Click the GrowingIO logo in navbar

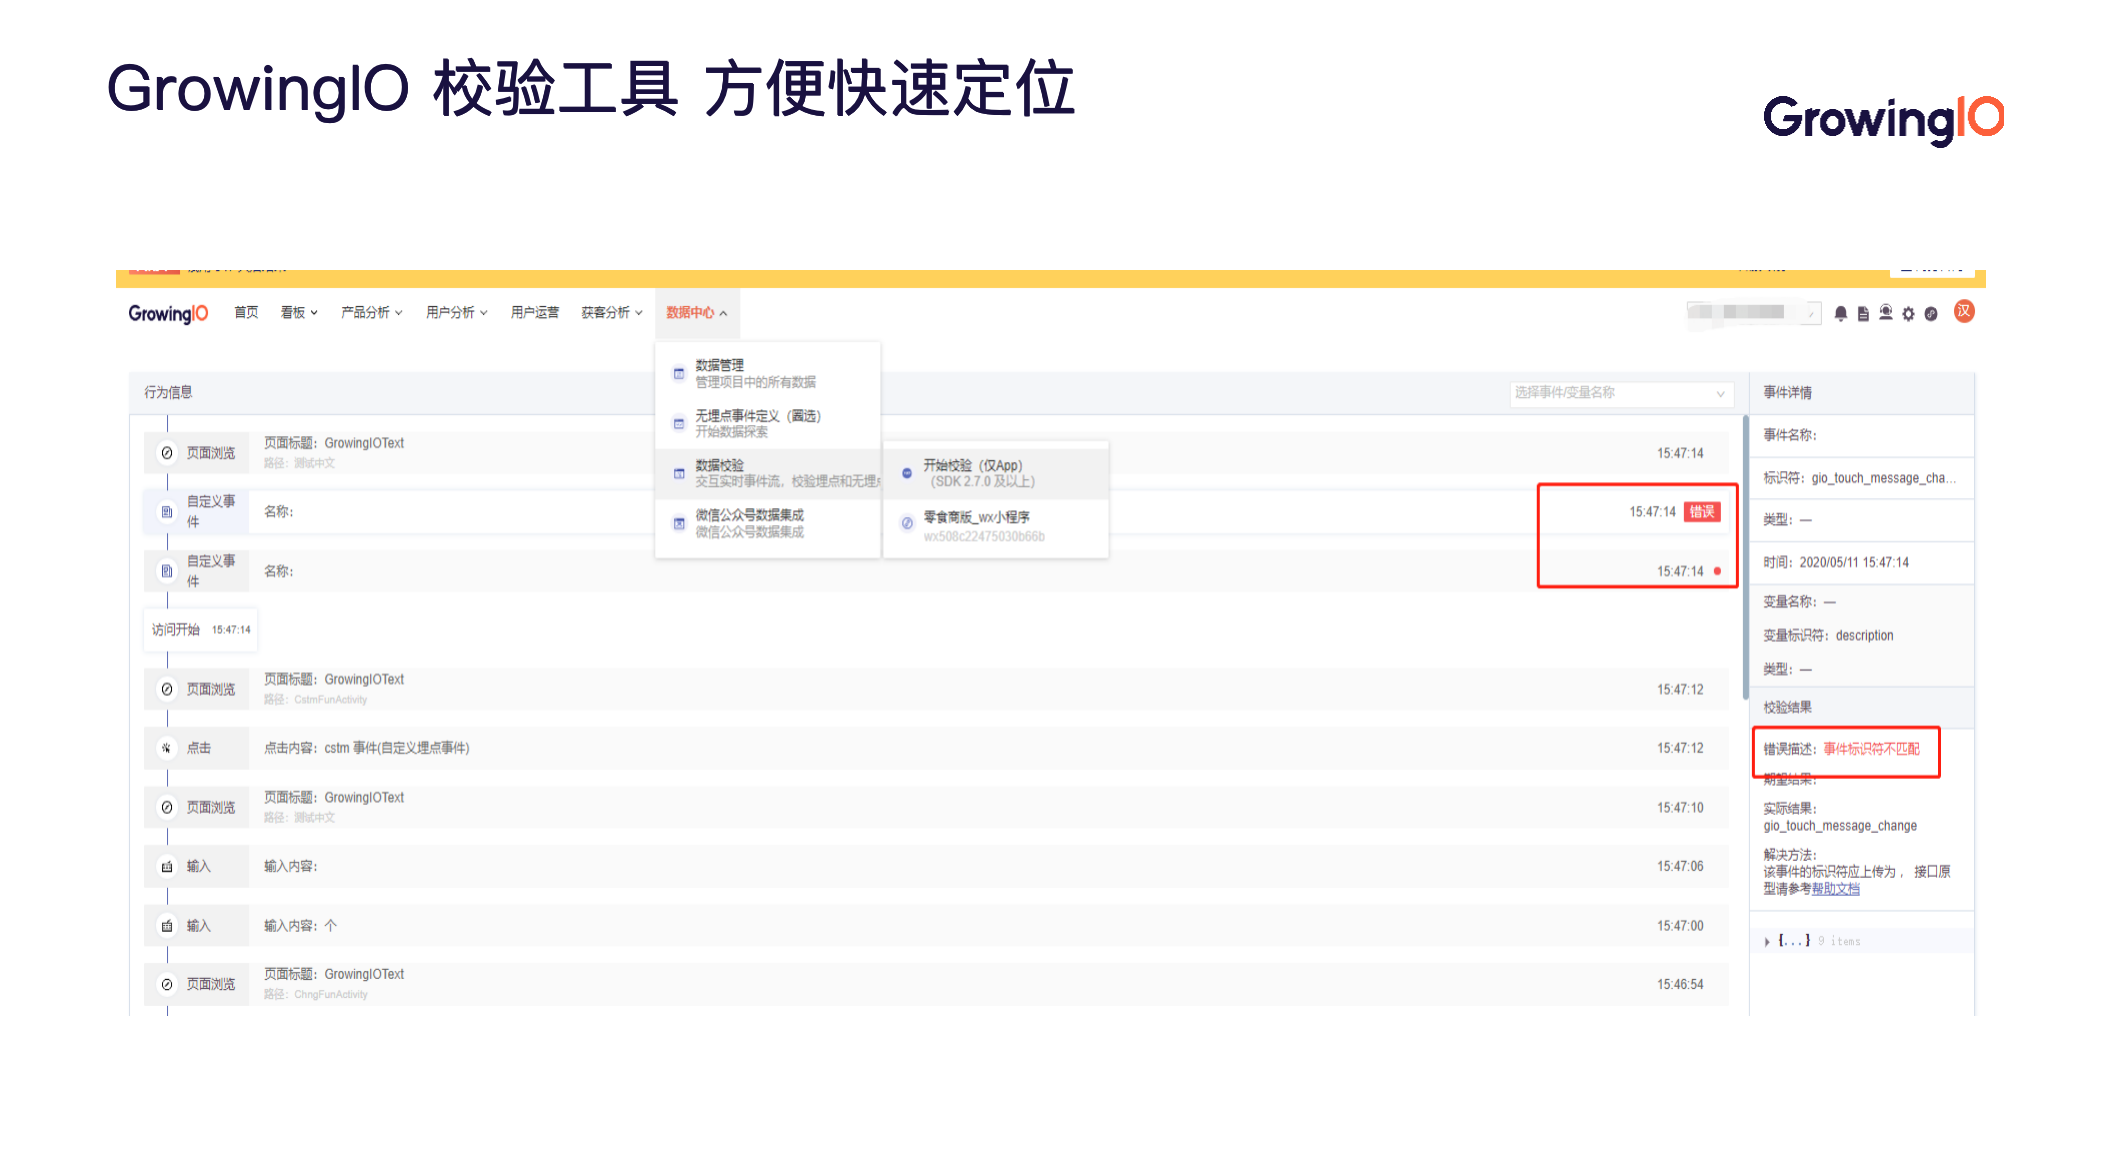tap(168, 314)
